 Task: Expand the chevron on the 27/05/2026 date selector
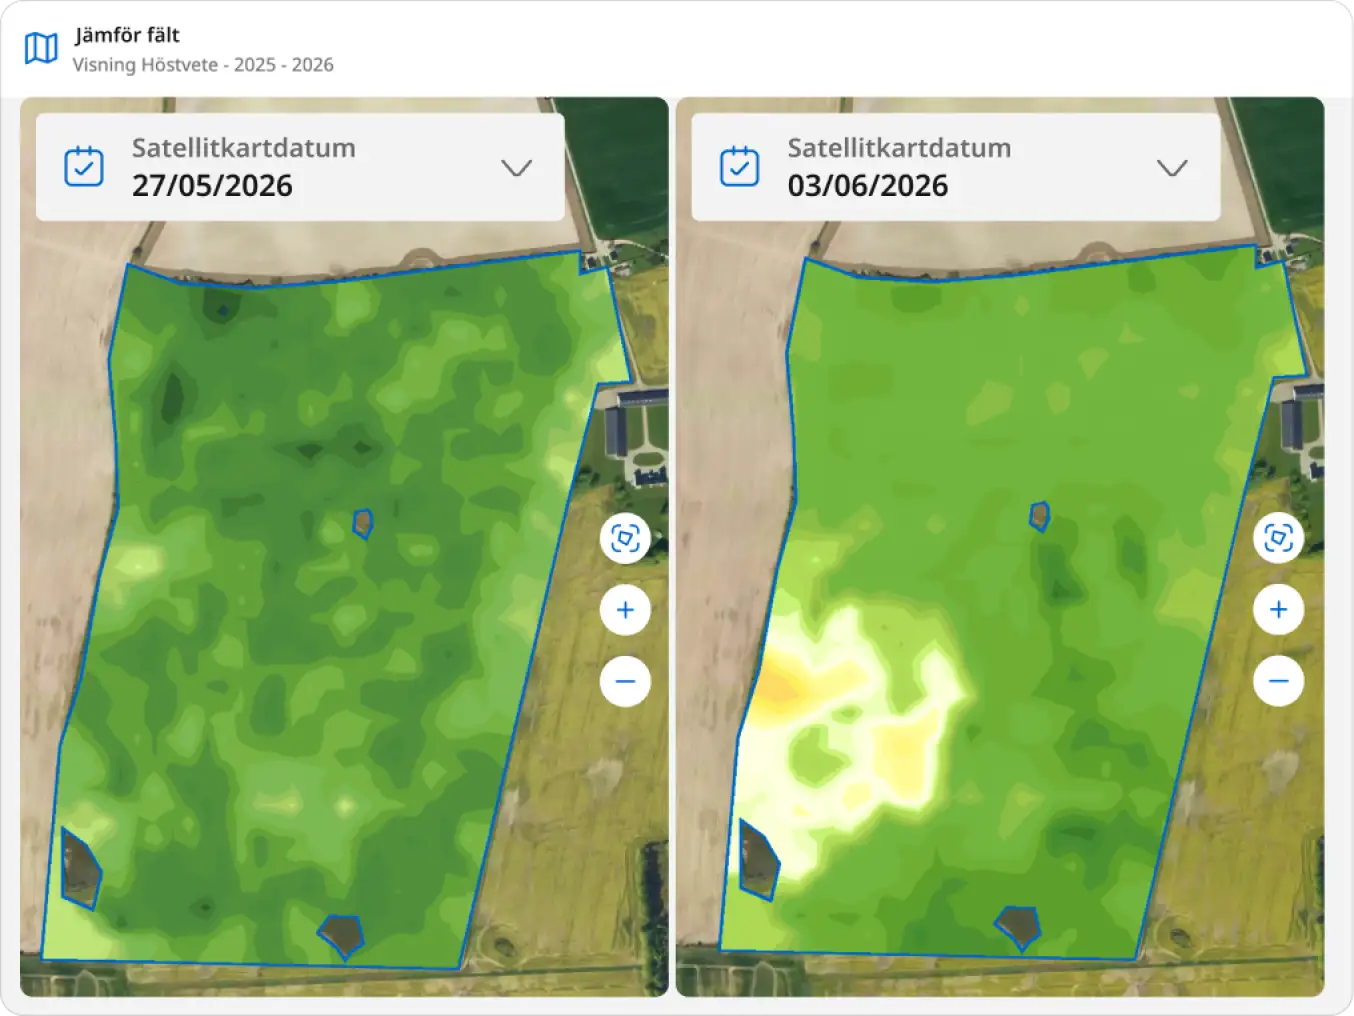point(517,167)
